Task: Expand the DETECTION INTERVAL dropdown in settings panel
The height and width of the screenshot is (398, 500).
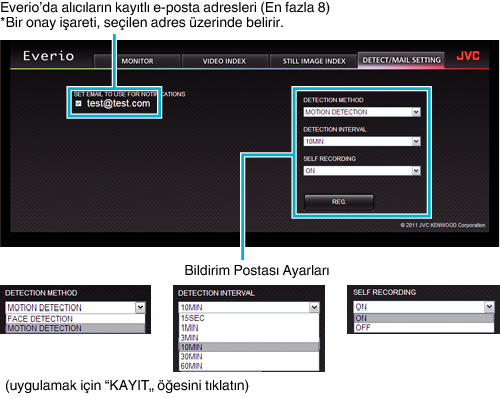Action: (x=362, y=141)
